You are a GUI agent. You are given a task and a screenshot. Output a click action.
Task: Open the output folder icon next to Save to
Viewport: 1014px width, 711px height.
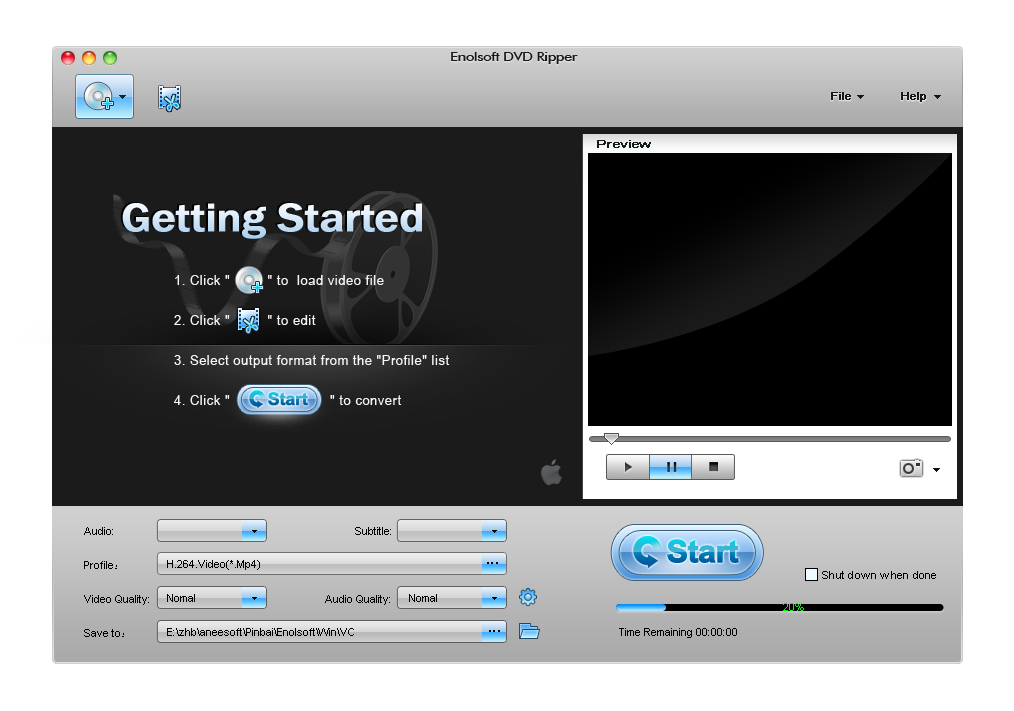[529, 631]
